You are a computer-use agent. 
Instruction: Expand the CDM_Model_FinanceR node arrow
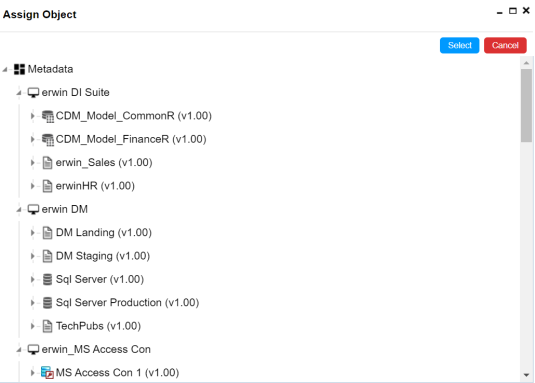[32, 139]
